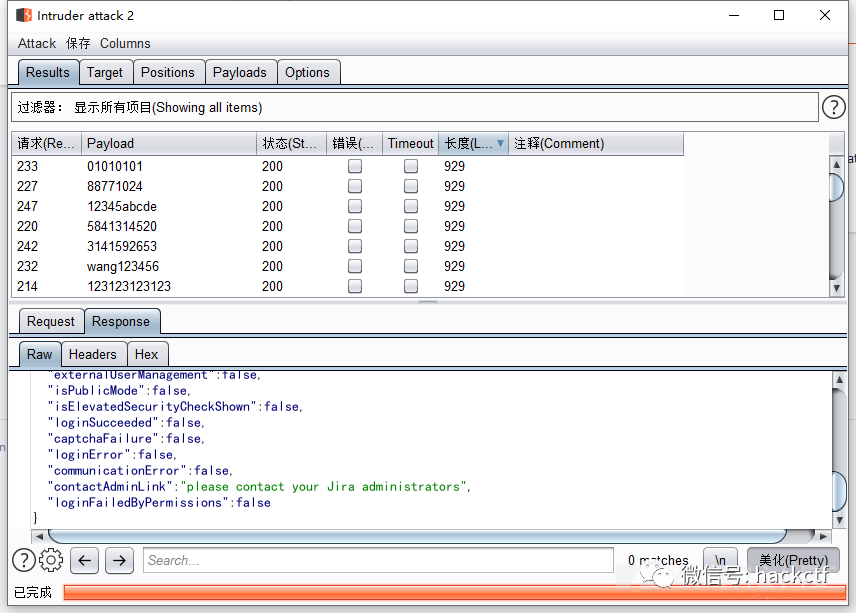
Task: Select row with payload 123123123123
Action: coord(347,286)
